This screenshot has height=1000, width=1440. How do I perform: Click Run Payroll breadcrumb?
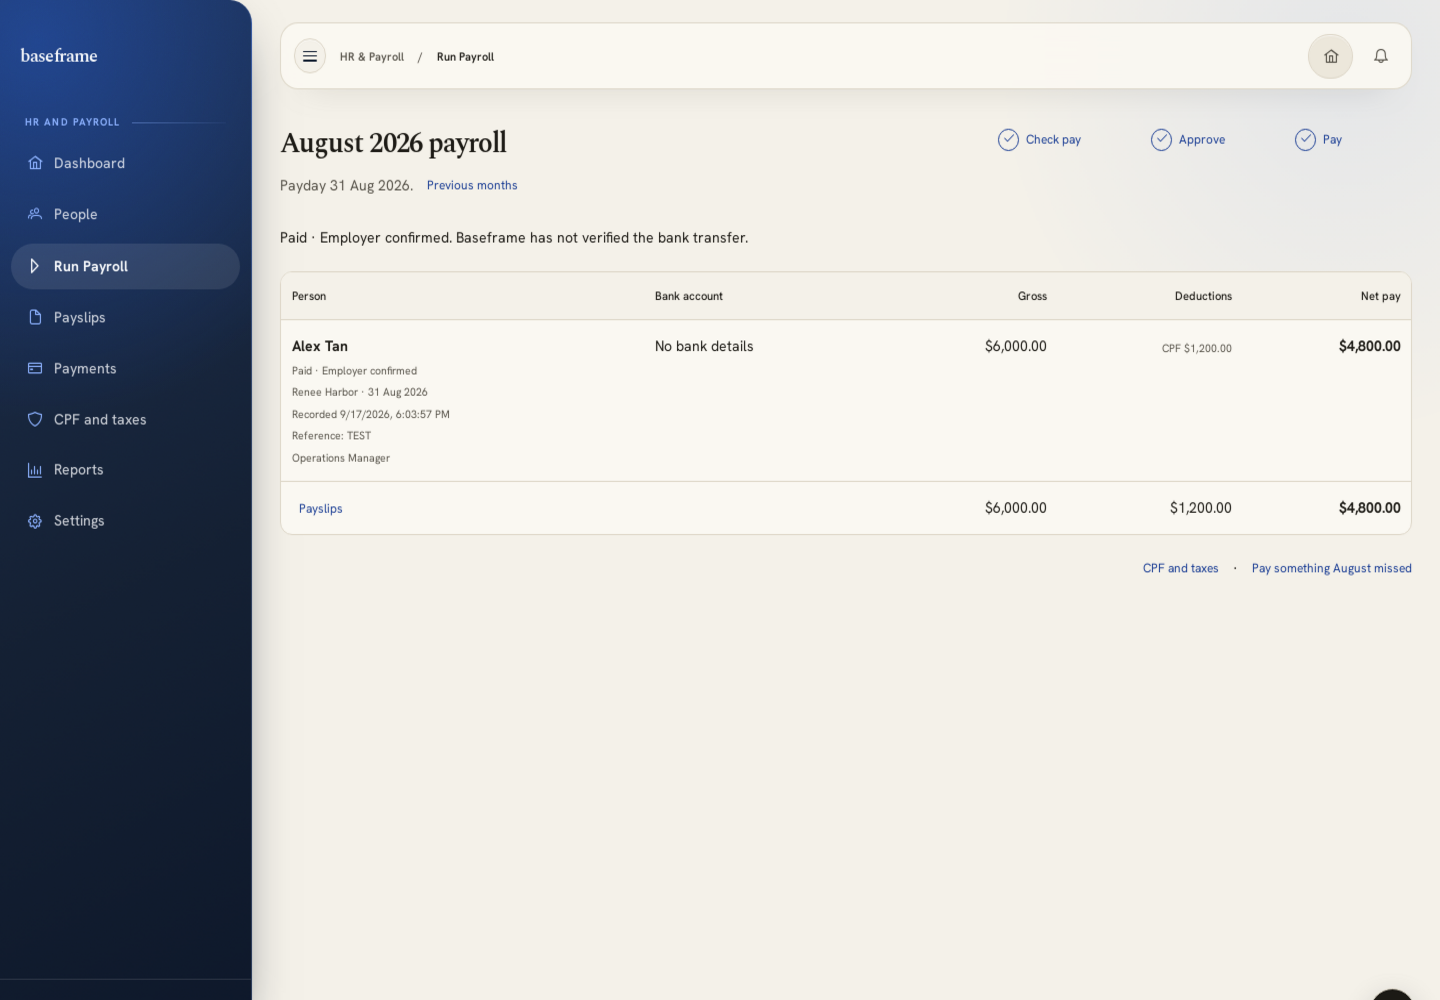tap(465, 57)
